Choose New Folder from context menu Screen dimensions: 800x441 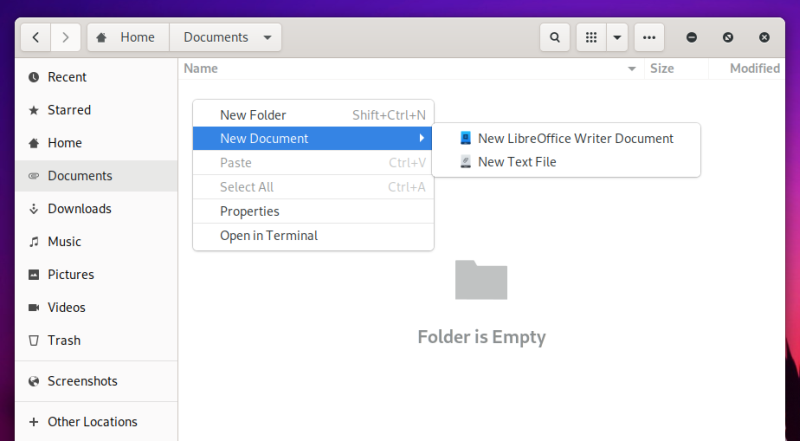313,115
